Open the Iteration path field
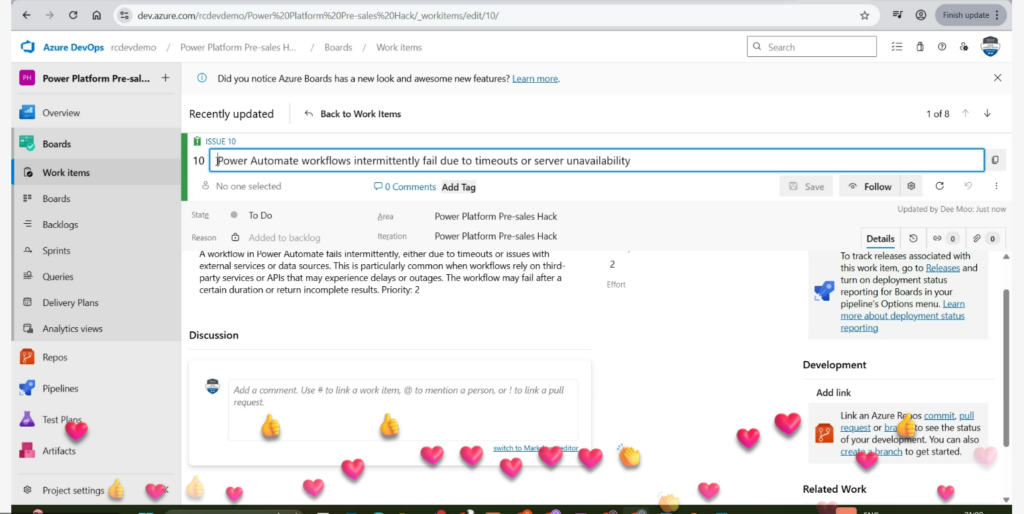Viewport: 1024px width, 514px height. point(496,236)
